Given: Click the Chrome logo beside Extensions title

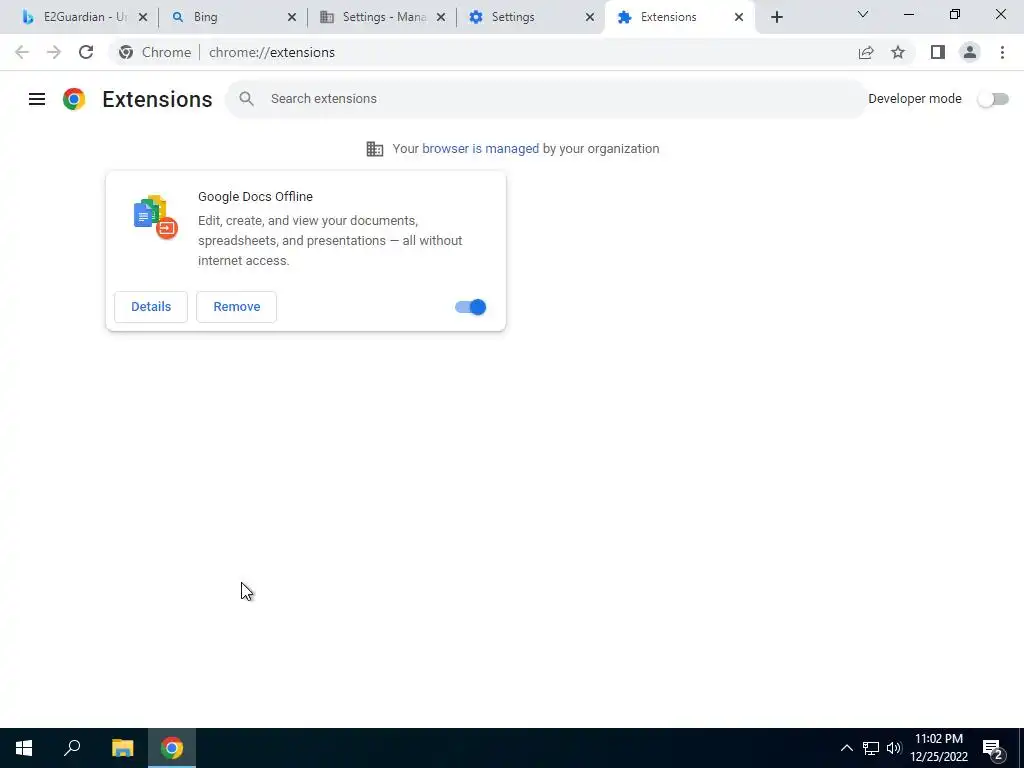Looking at the screenshot, I should (x=74, y=99).
